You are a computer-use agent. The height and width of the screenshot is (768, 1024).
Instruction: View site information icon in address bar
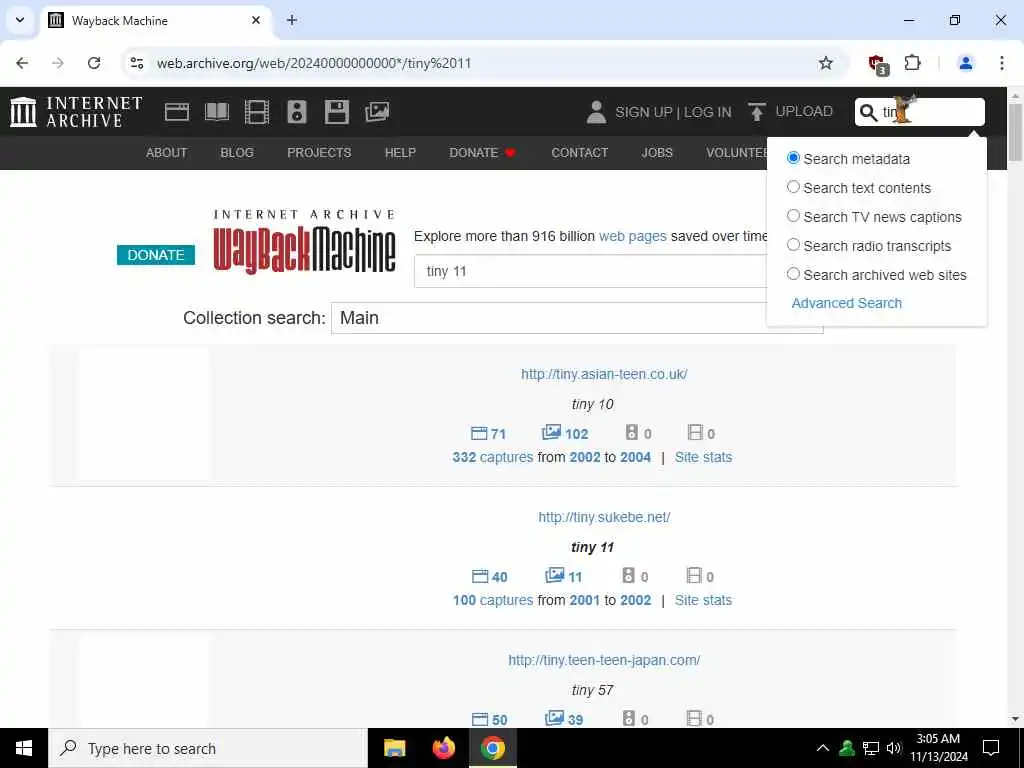pyautogui.click(x=136, y=63)
